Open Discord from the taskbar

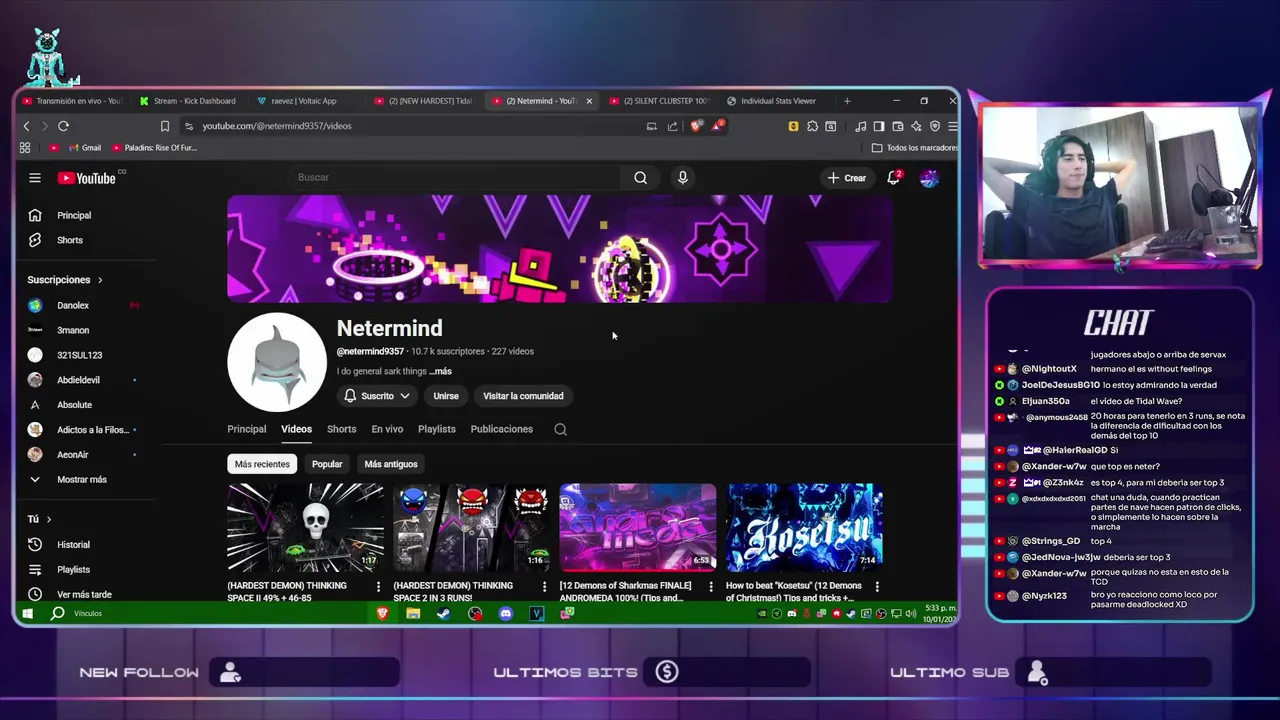(506, 613)
